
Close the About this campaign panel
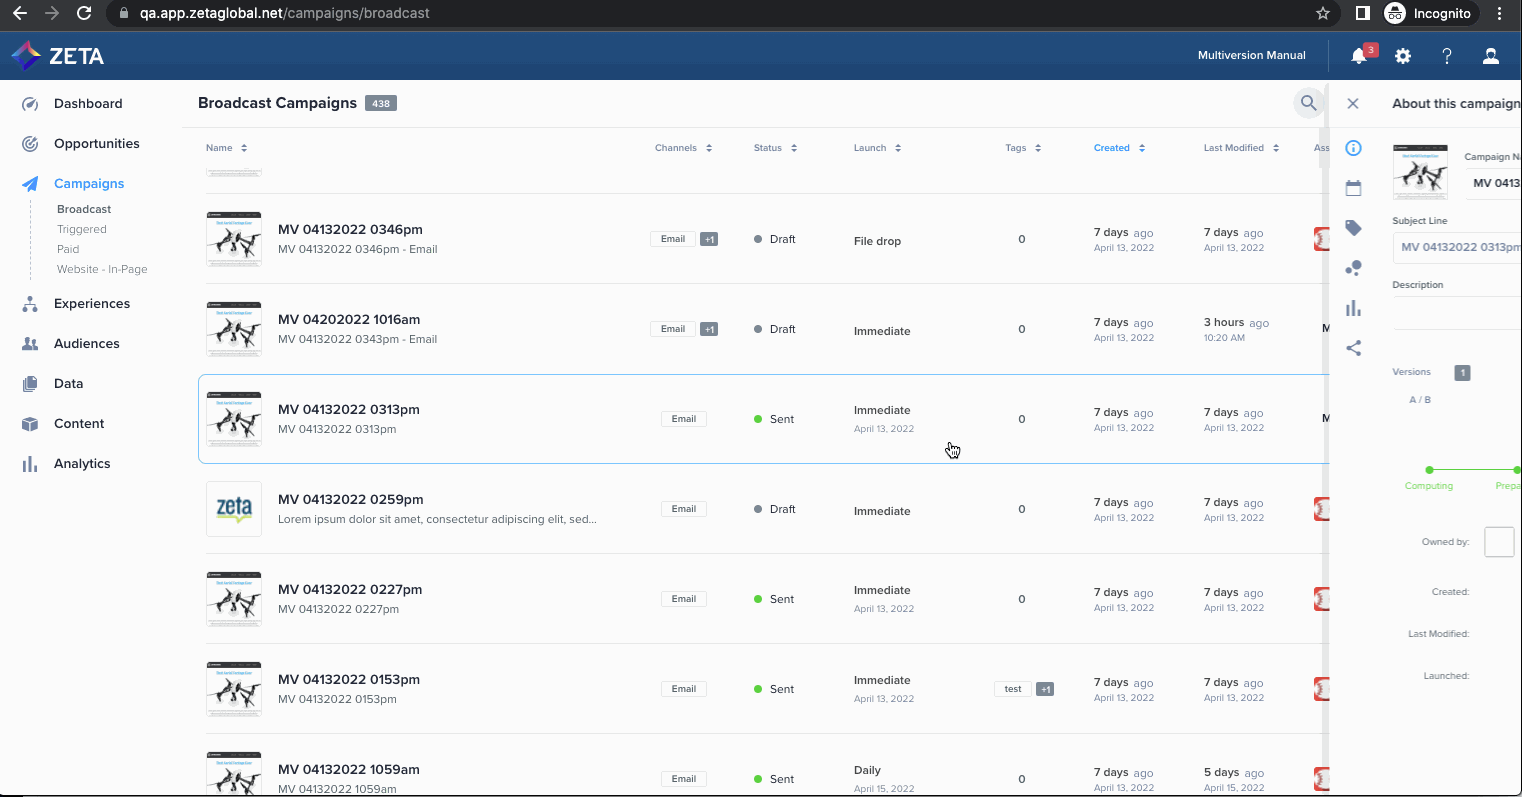coord(1353,103)
